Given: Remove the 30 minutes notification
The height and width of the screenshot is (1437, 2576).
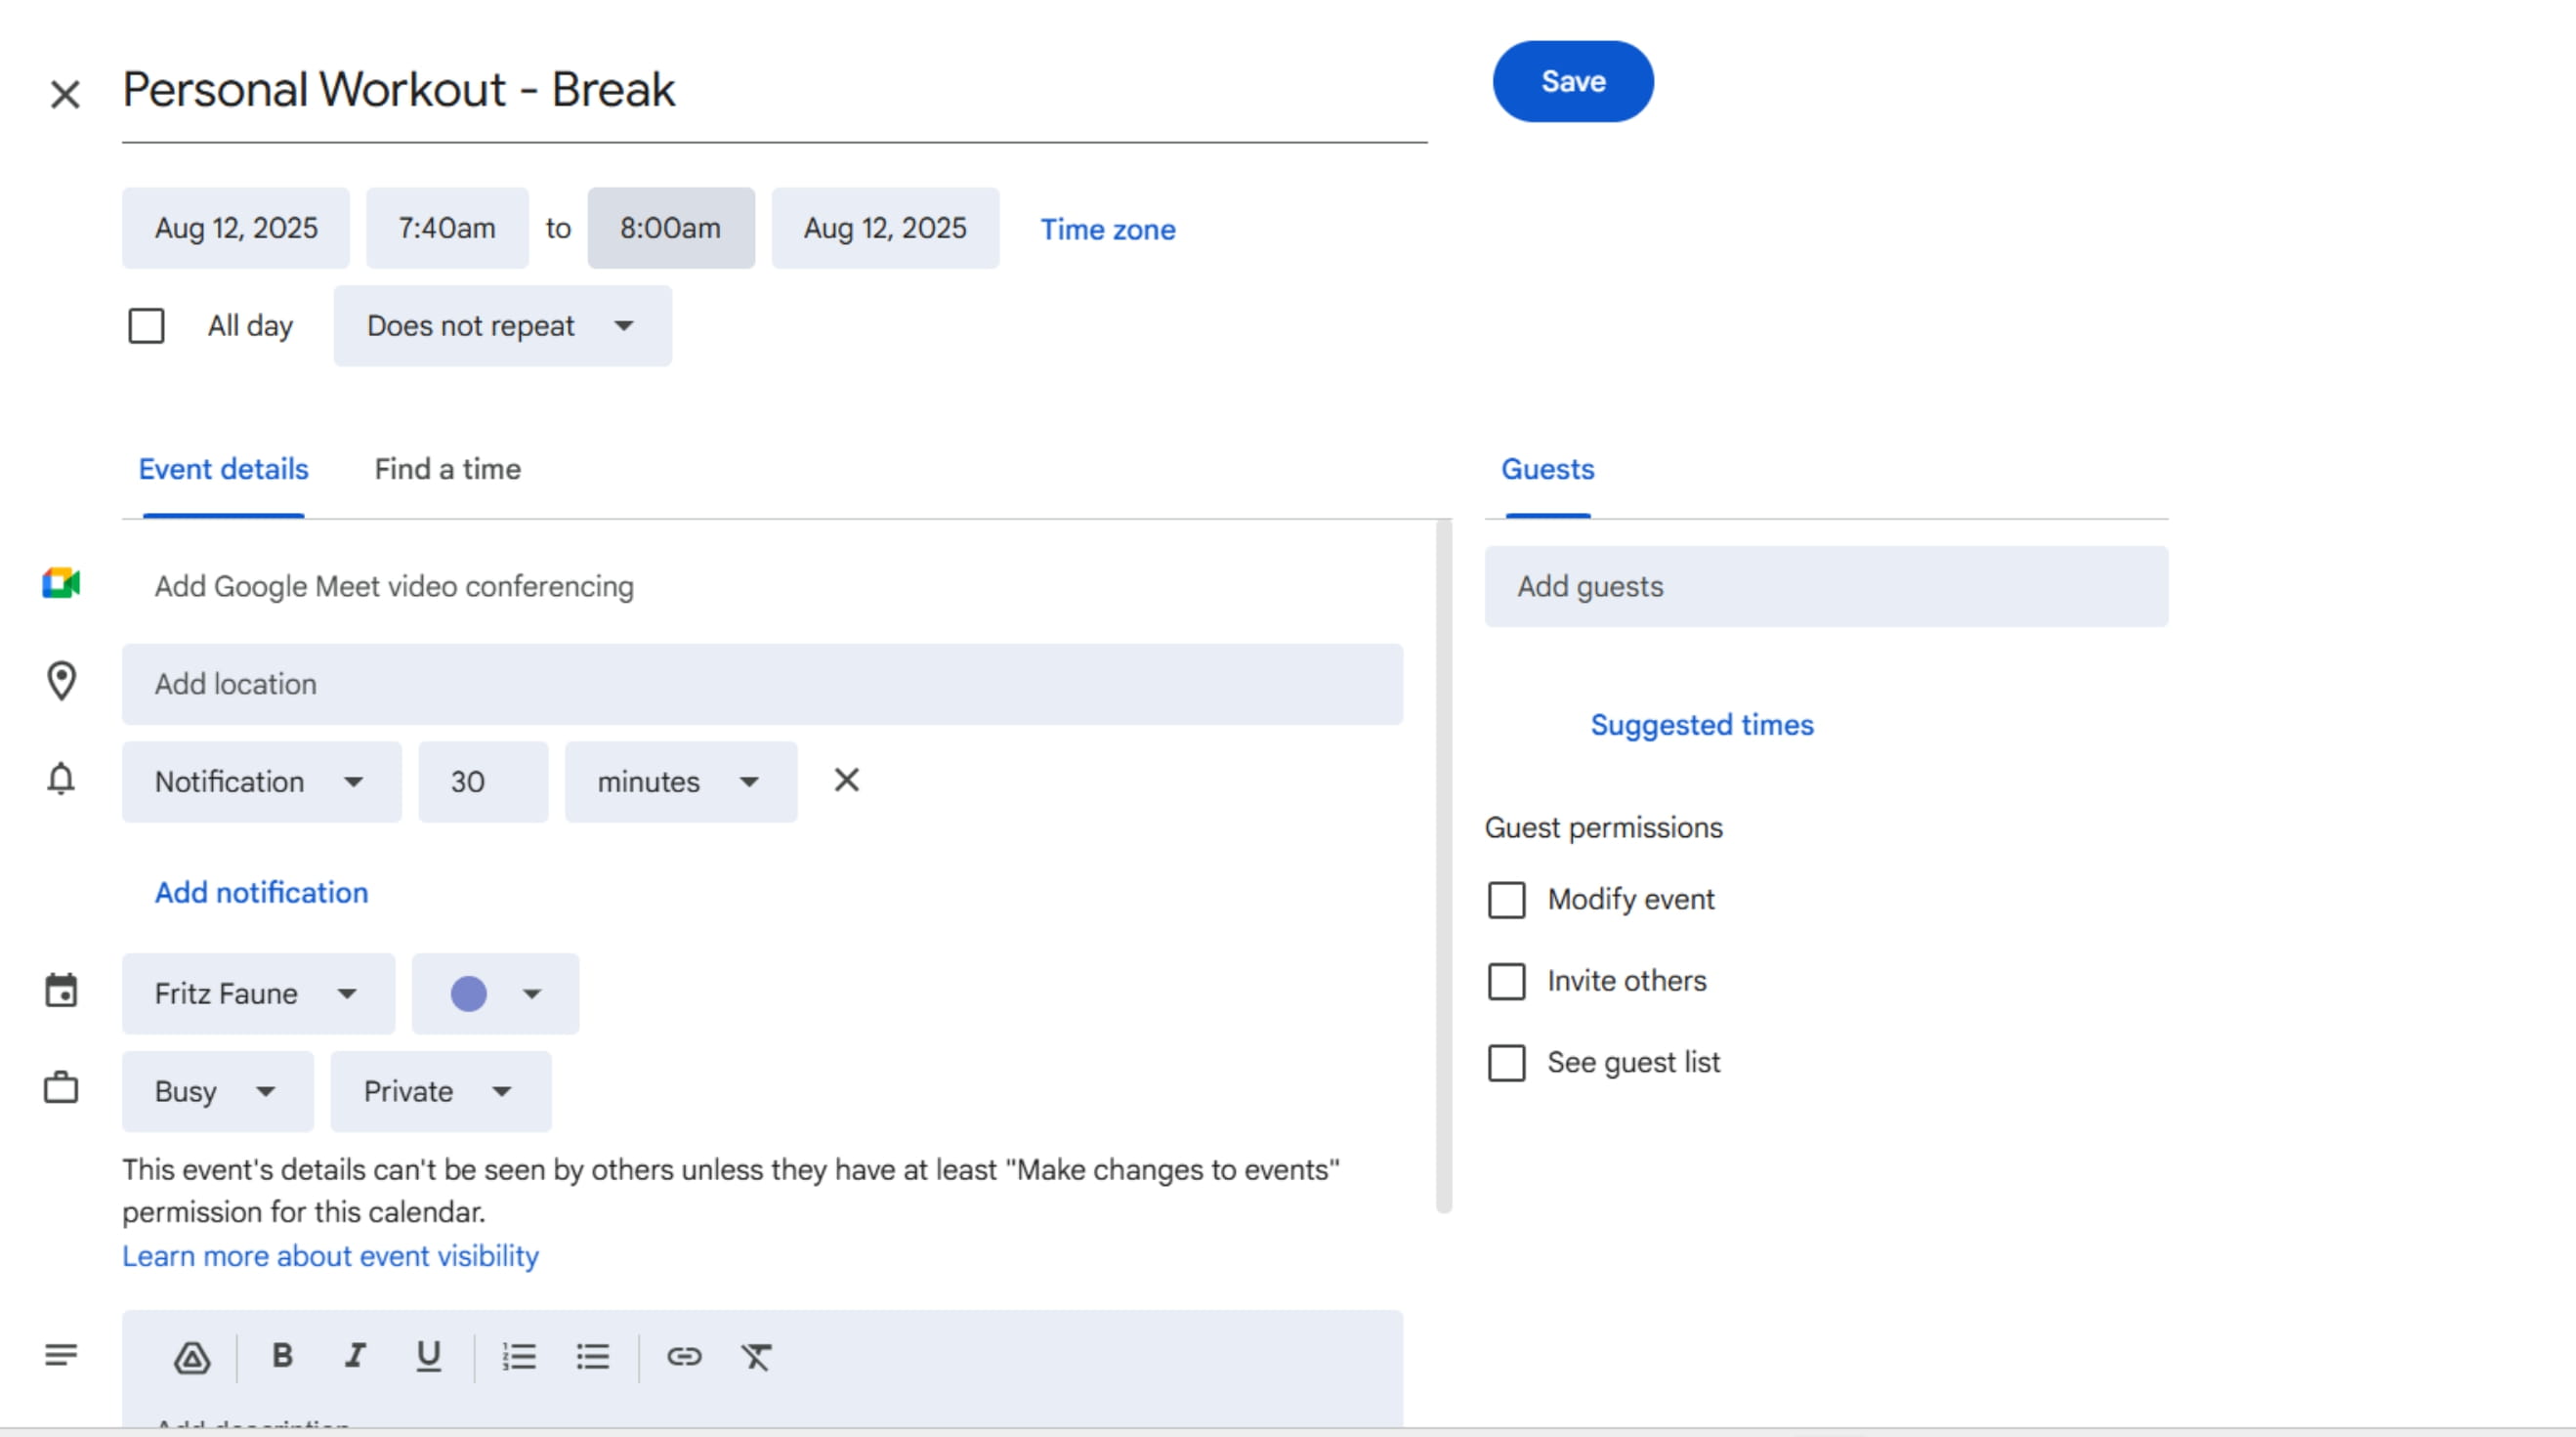Looking at the screenshot, I should (x=846, y=780).
